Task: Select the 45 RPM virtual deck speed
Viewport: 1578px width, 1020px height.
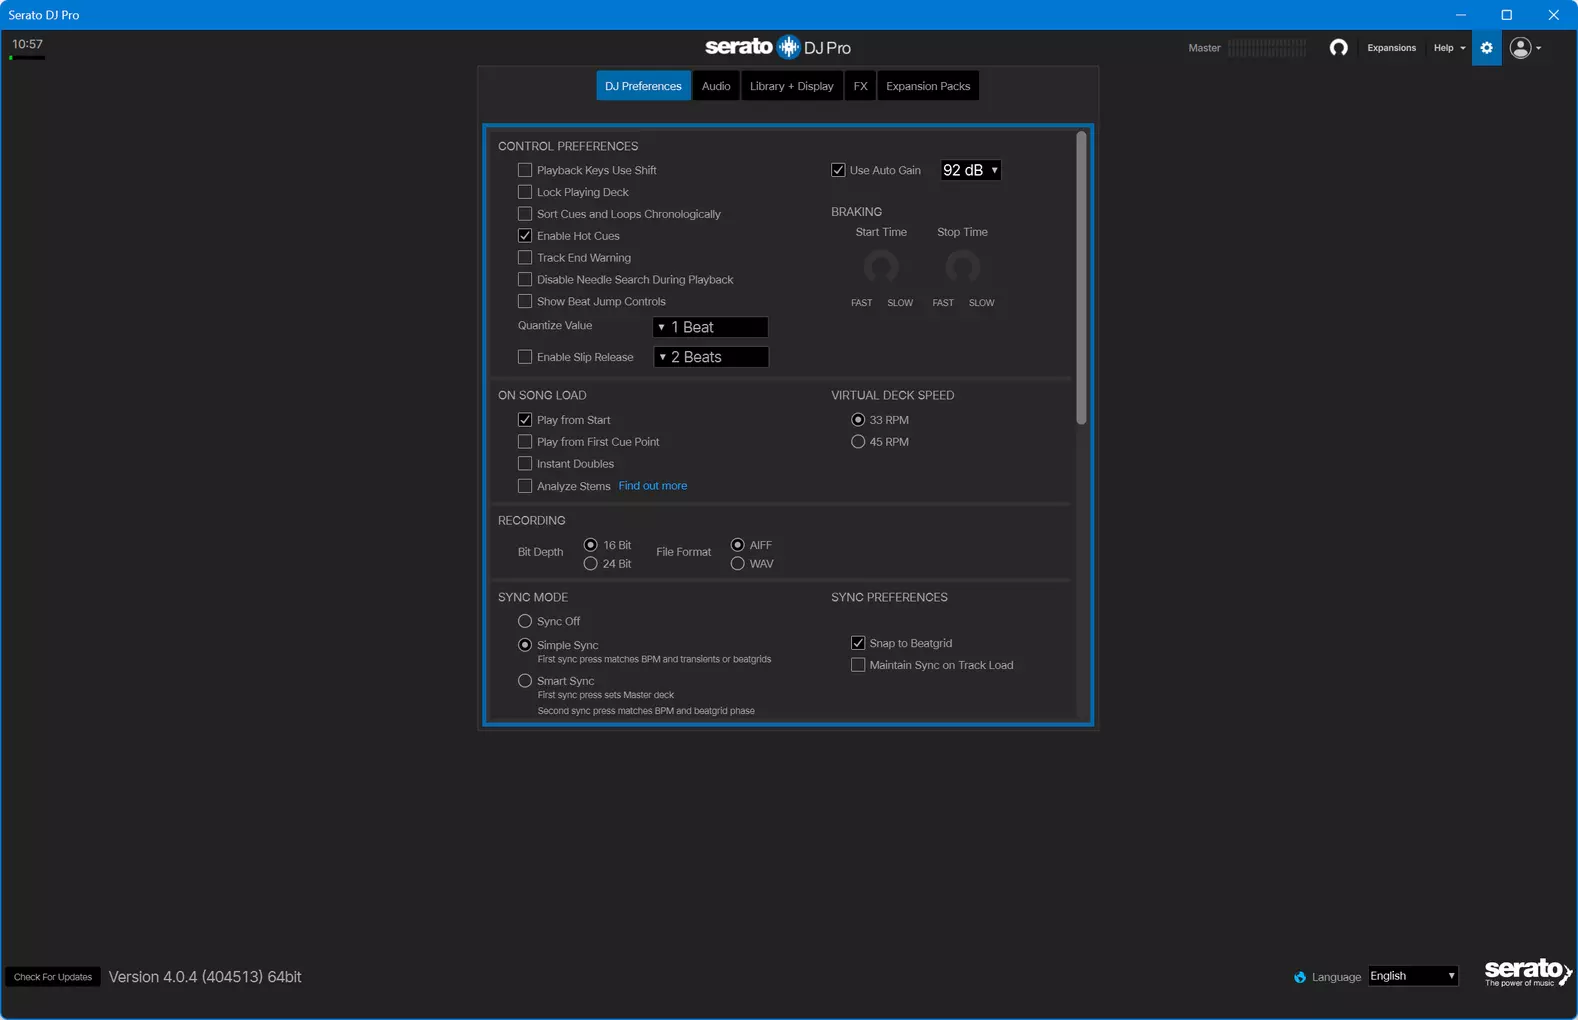Action: (x=858, y=442)
